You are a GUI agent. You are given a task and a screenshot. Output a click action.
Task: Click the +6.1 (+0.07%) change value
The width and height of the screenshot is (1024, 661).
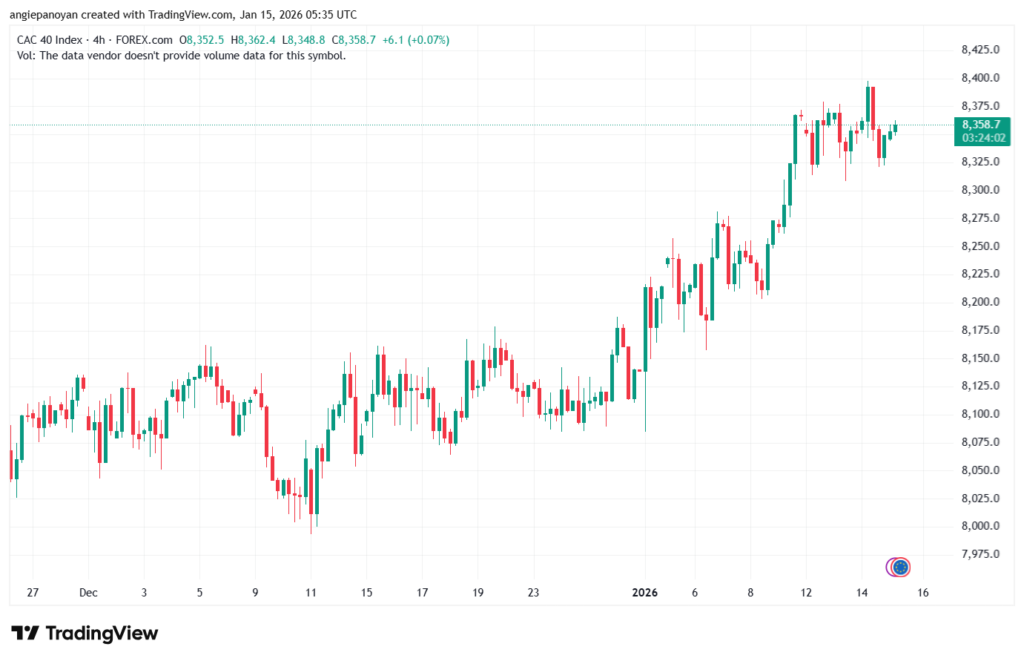(x=415, y=40)
